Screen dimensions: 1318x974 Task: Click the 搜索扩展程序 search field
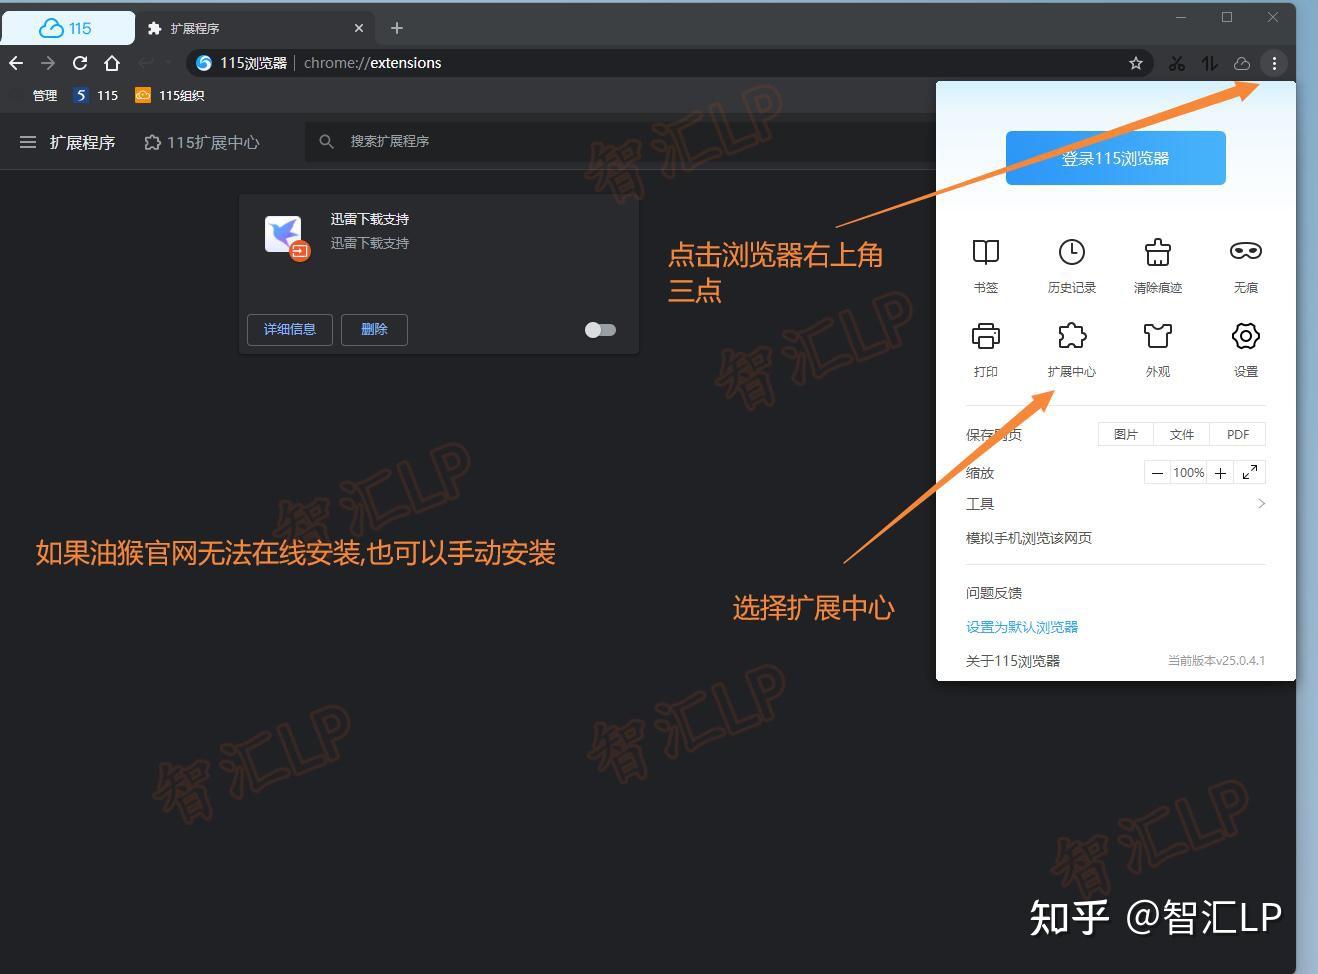click(420, 141)
